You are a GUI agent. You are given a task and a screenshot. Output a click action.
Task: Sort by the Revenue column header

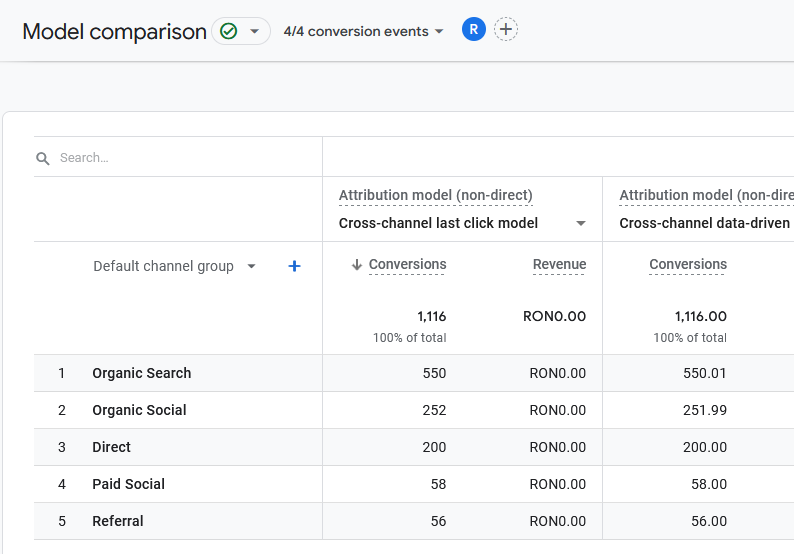[559, 264]
